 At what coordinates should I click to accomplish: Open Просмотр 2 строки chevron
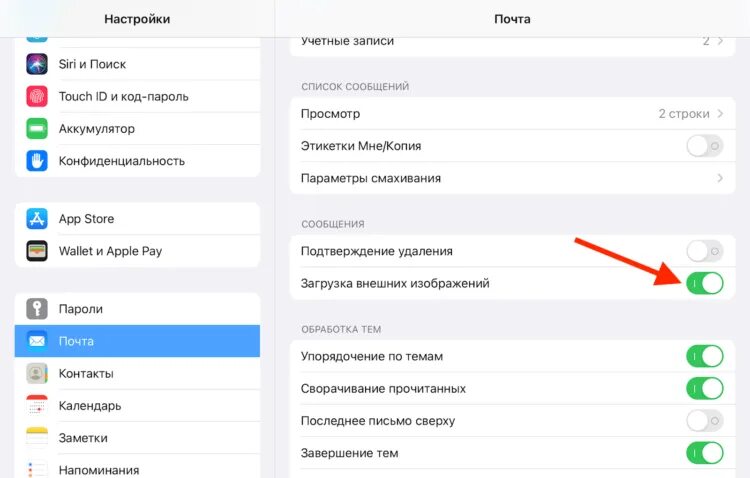tap(720, 114)
